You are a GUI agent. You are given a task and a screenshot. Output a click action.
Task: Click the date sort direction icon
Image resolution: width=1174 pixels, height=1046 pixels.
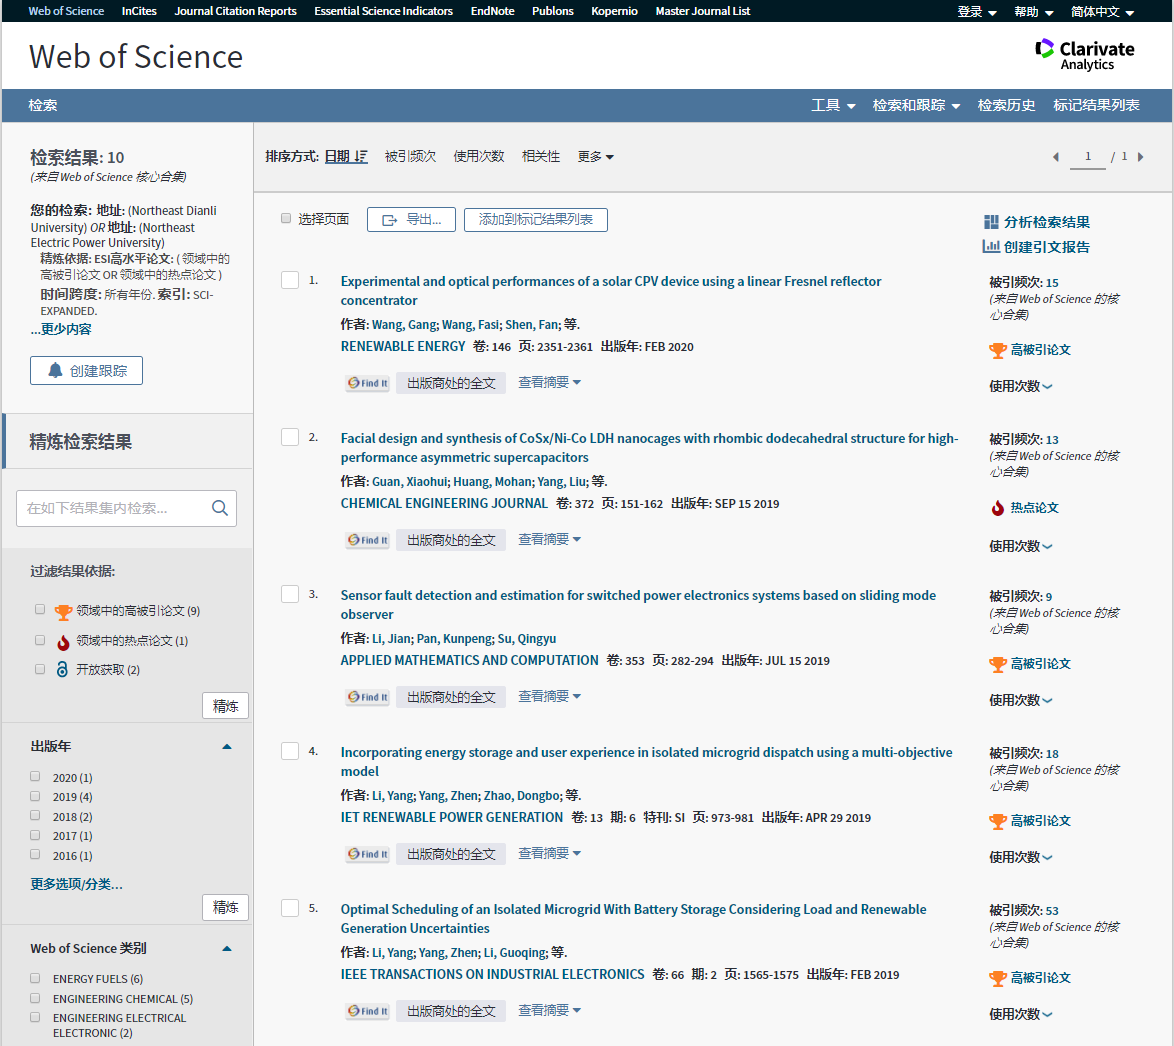point(361,156)
